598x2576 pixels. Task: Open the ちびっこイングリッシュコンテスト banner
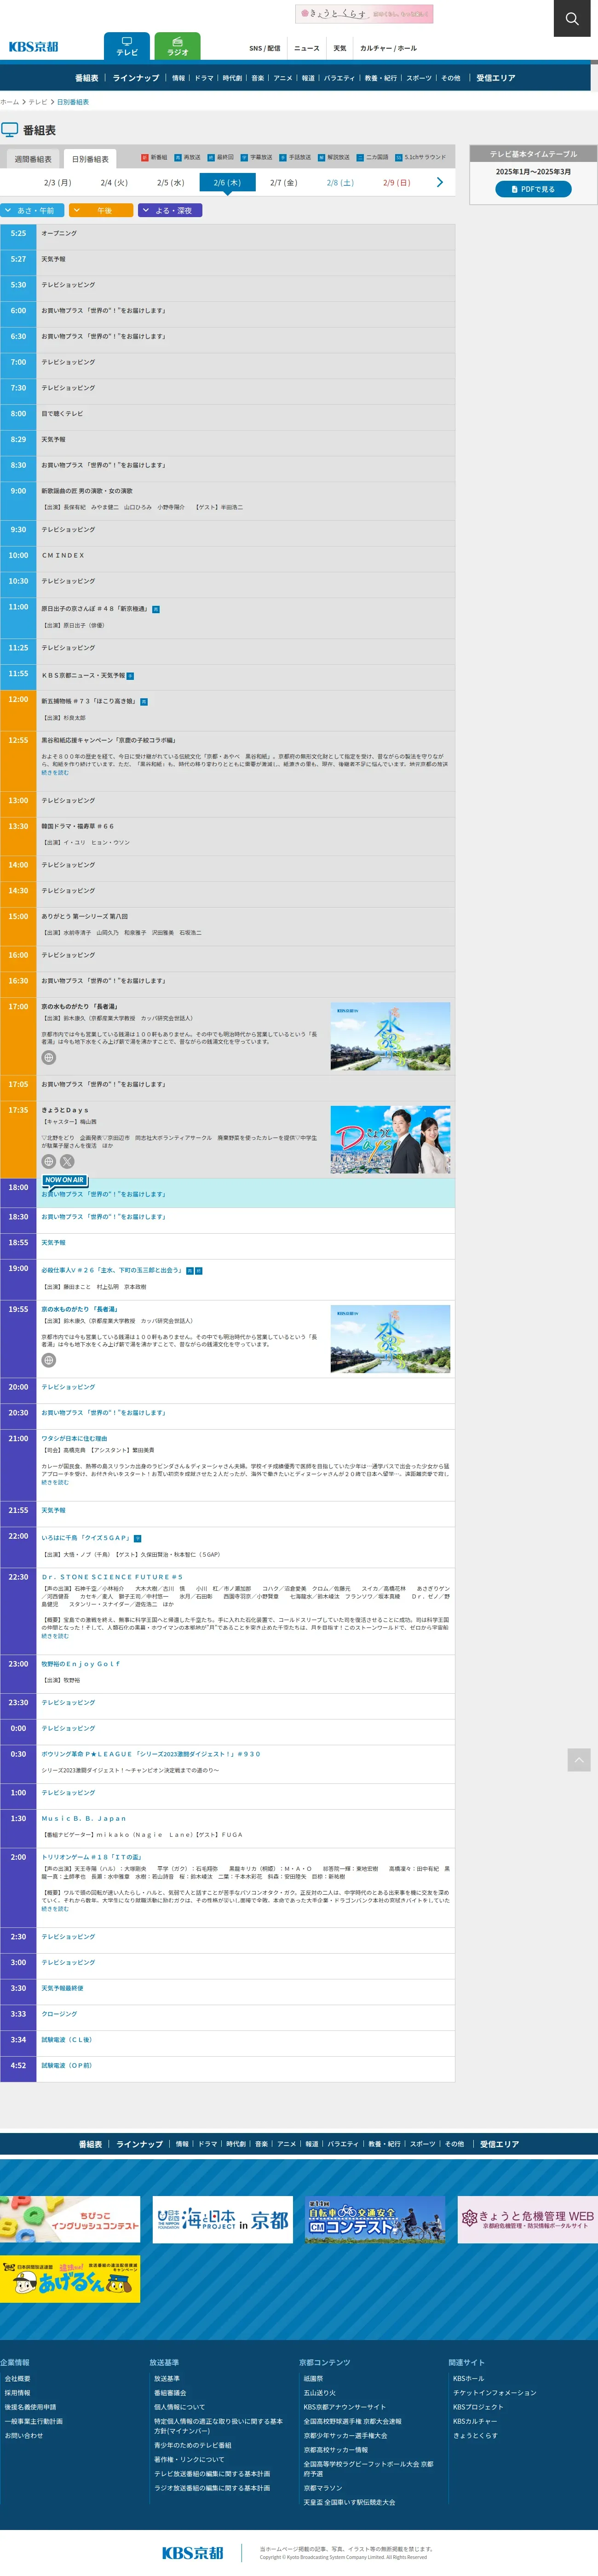click(x=70, y=2219)
